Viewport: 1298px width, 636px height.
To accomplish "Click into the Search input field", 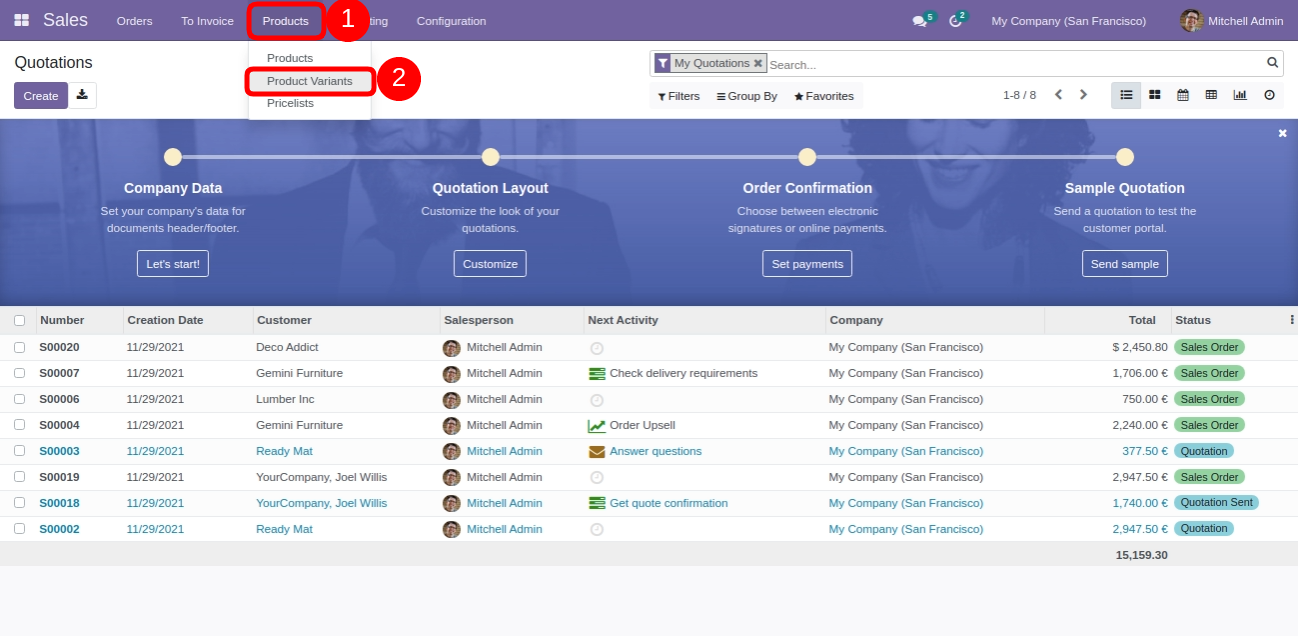I will (x=1010, y=64).
